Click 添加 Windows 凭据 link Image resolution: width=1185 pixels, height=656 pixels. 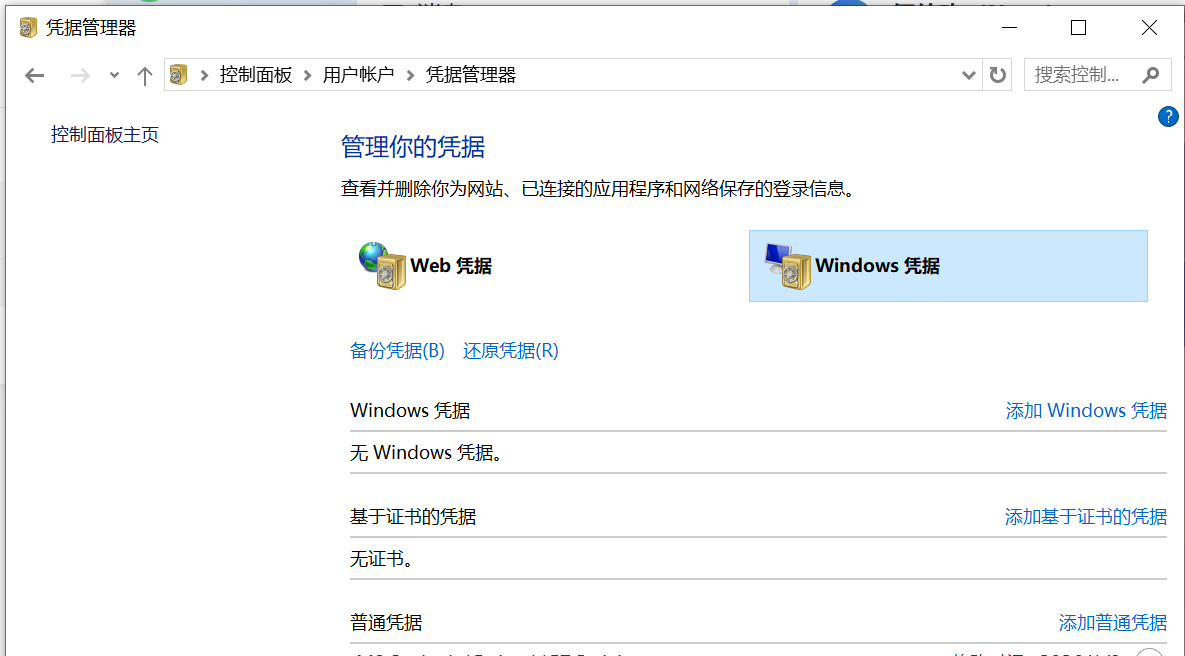1086,410
